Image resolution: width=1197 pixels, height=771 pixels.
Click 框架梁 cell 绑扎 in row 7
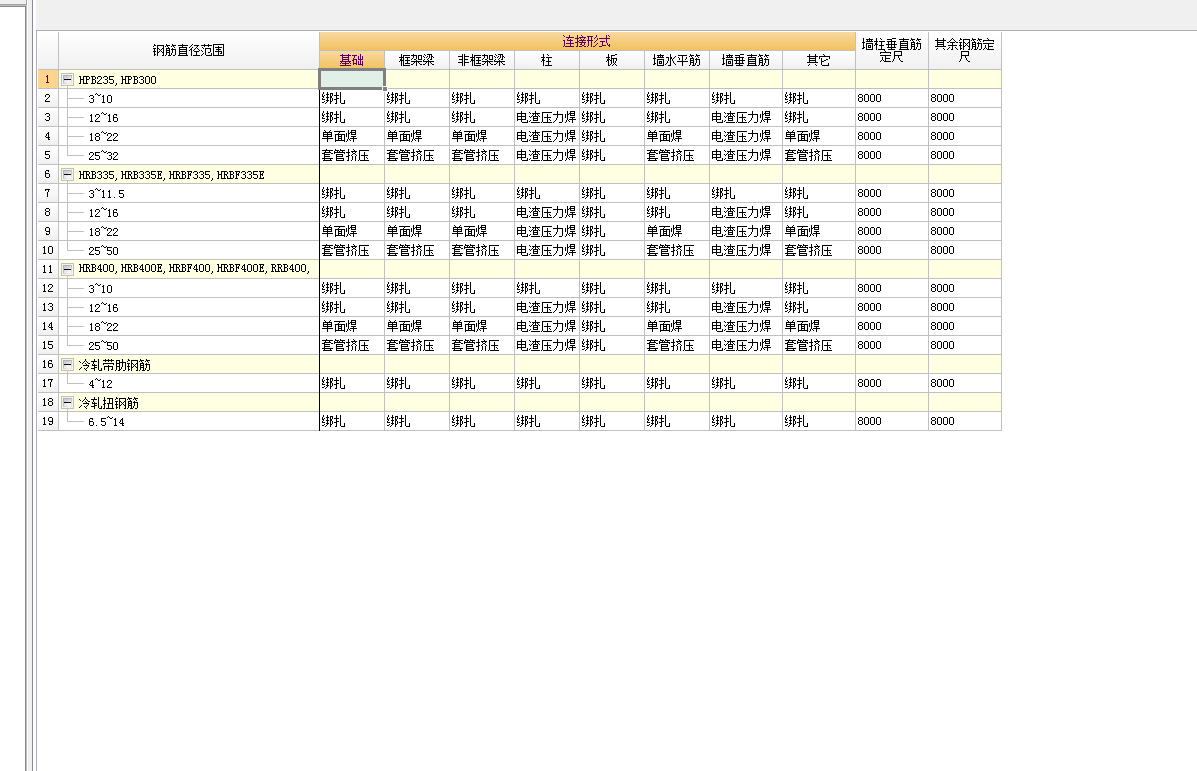click(417, 193)
